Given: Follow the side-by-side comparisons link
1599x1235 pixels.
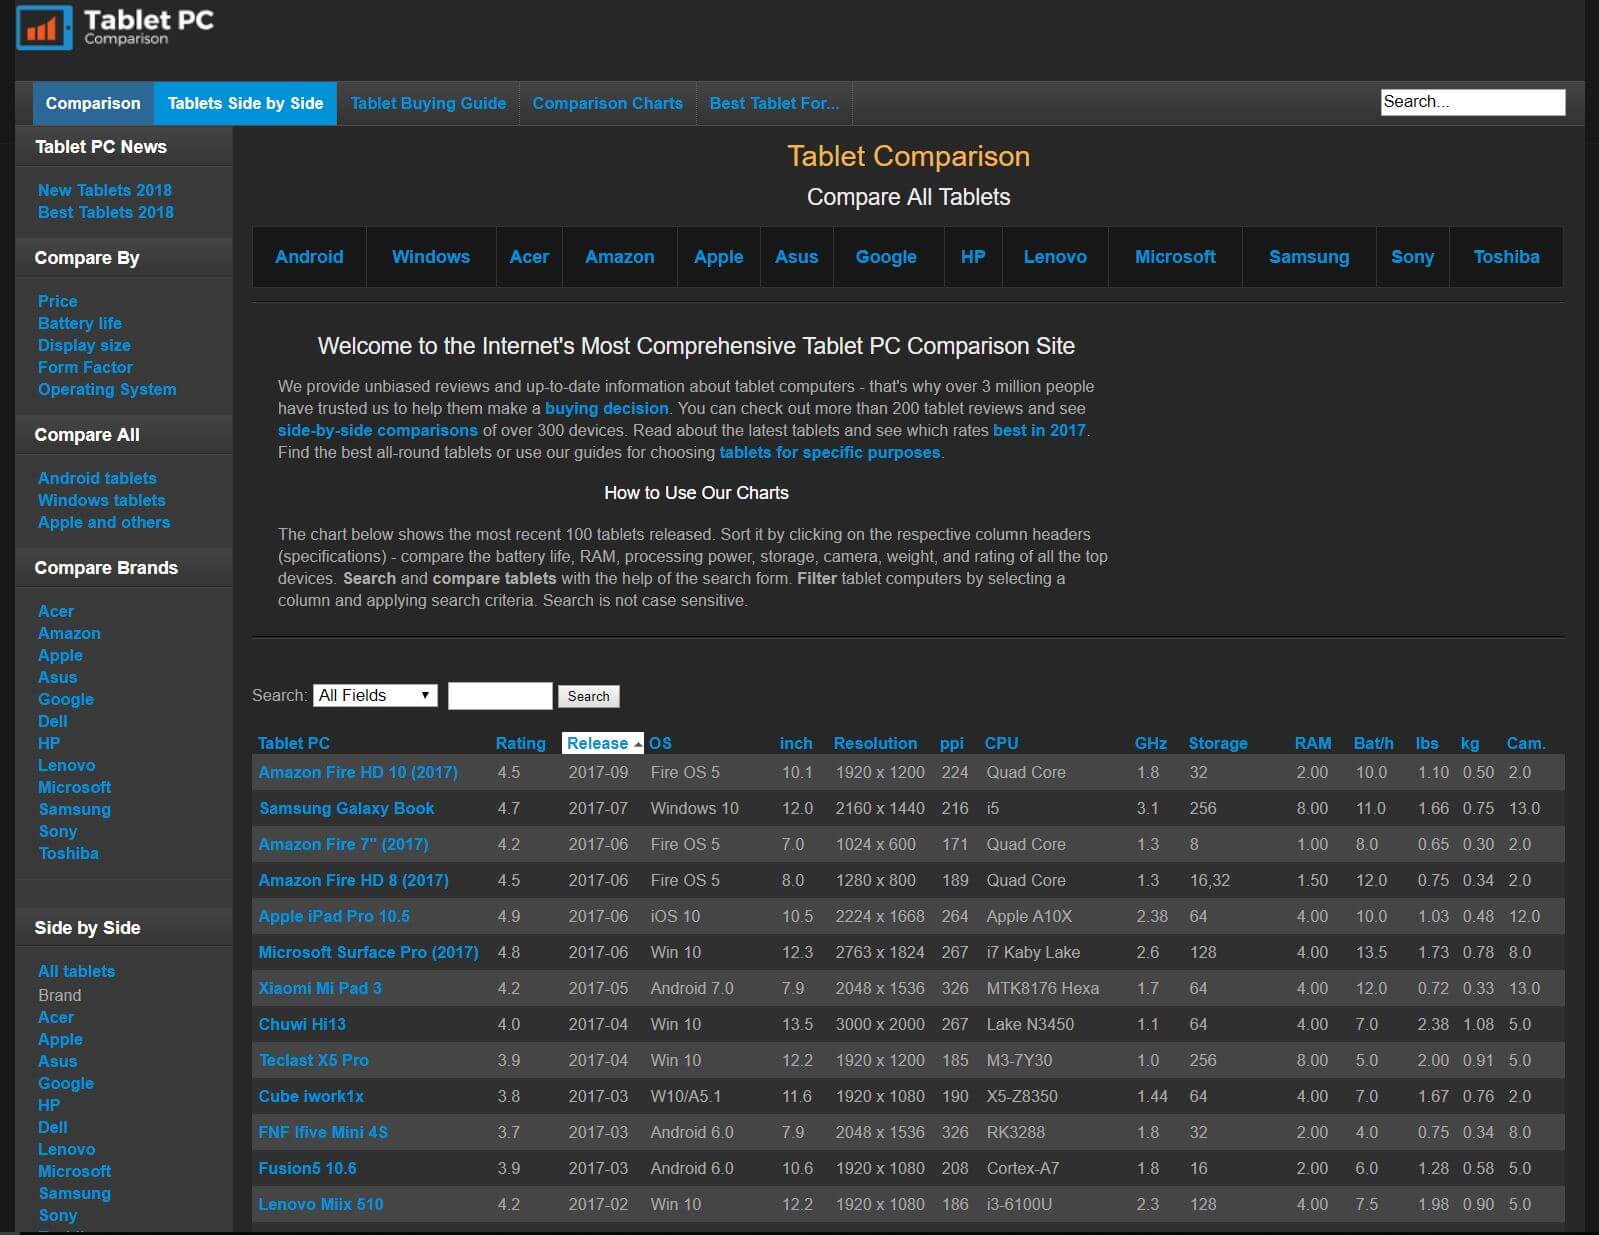Looking at the screenshot, I should pyautogui.click(x=378, y=430).
